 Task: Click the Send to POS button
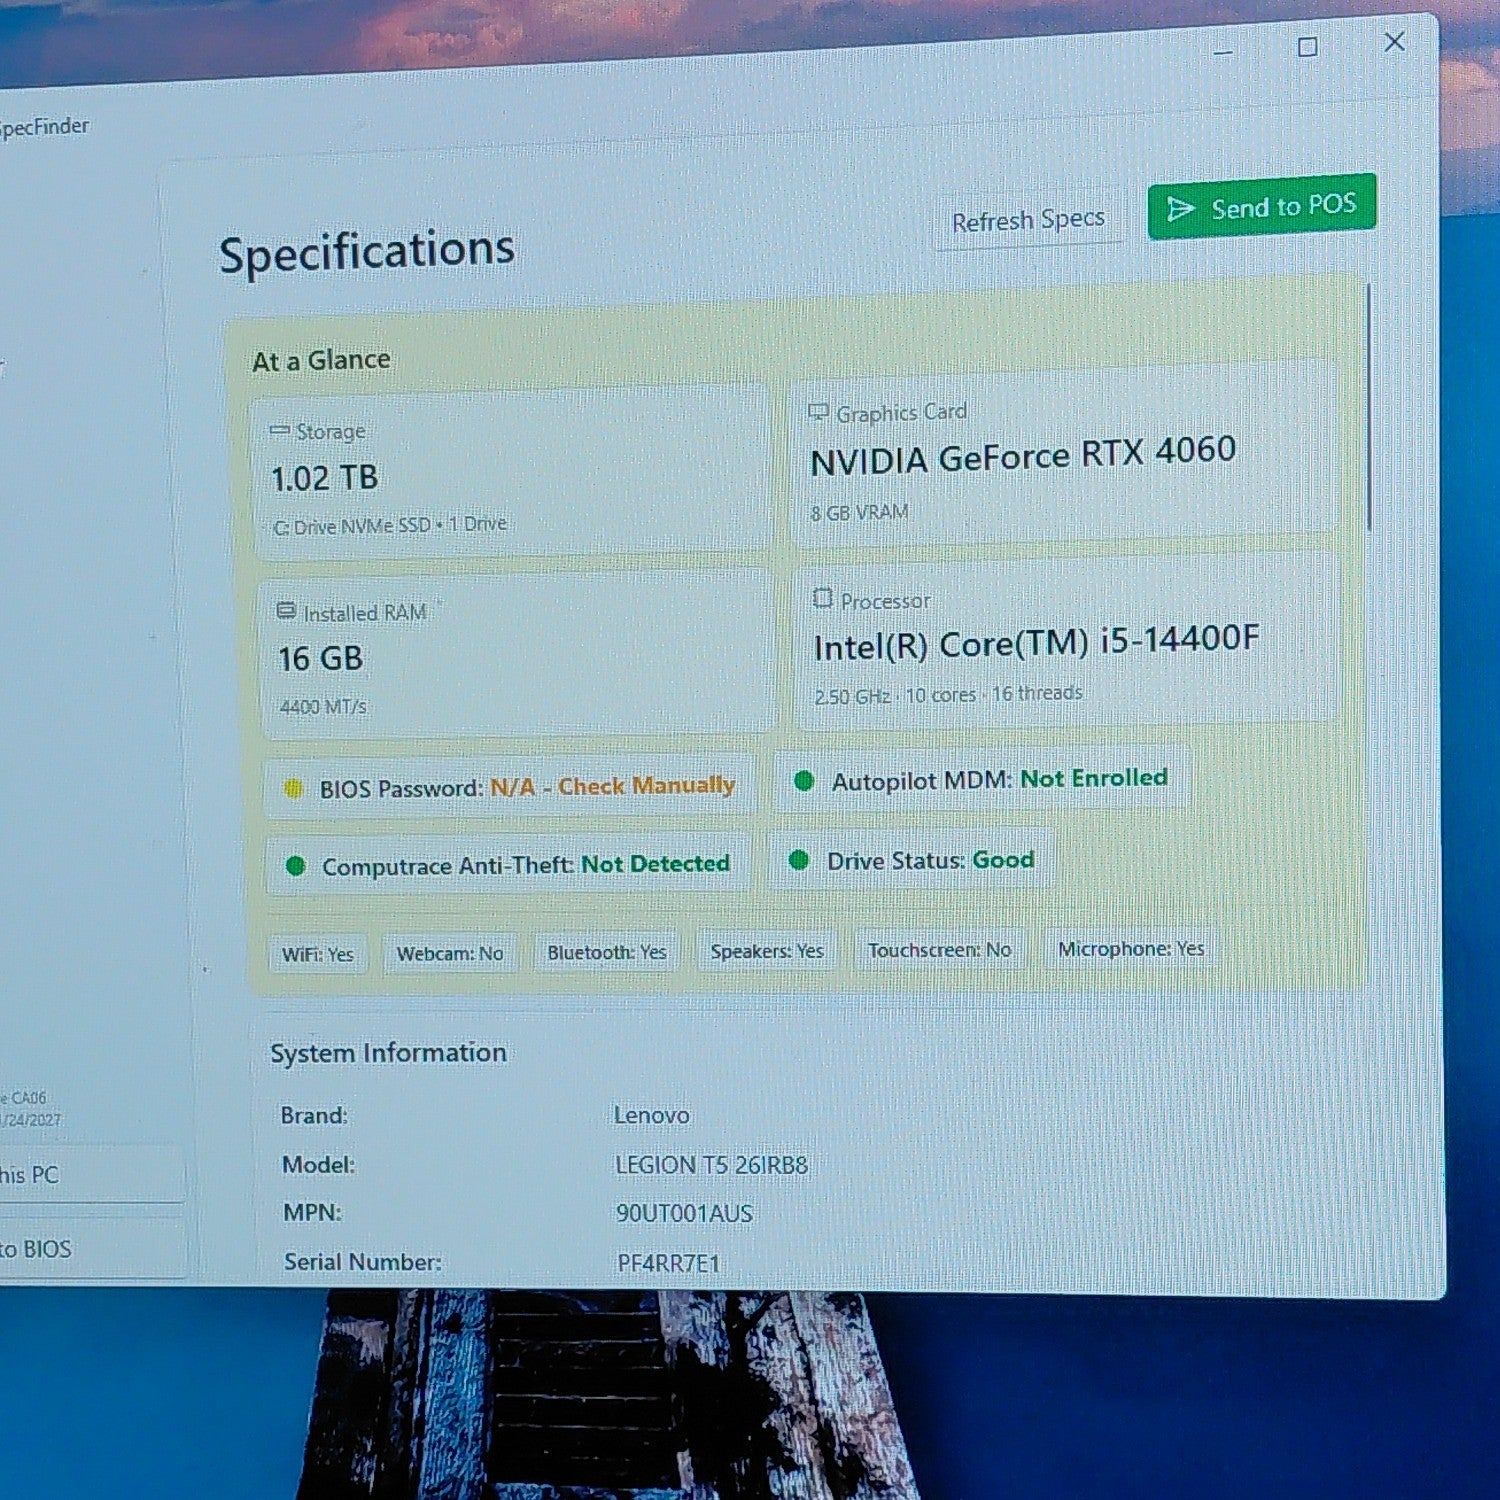(1262, 206)
